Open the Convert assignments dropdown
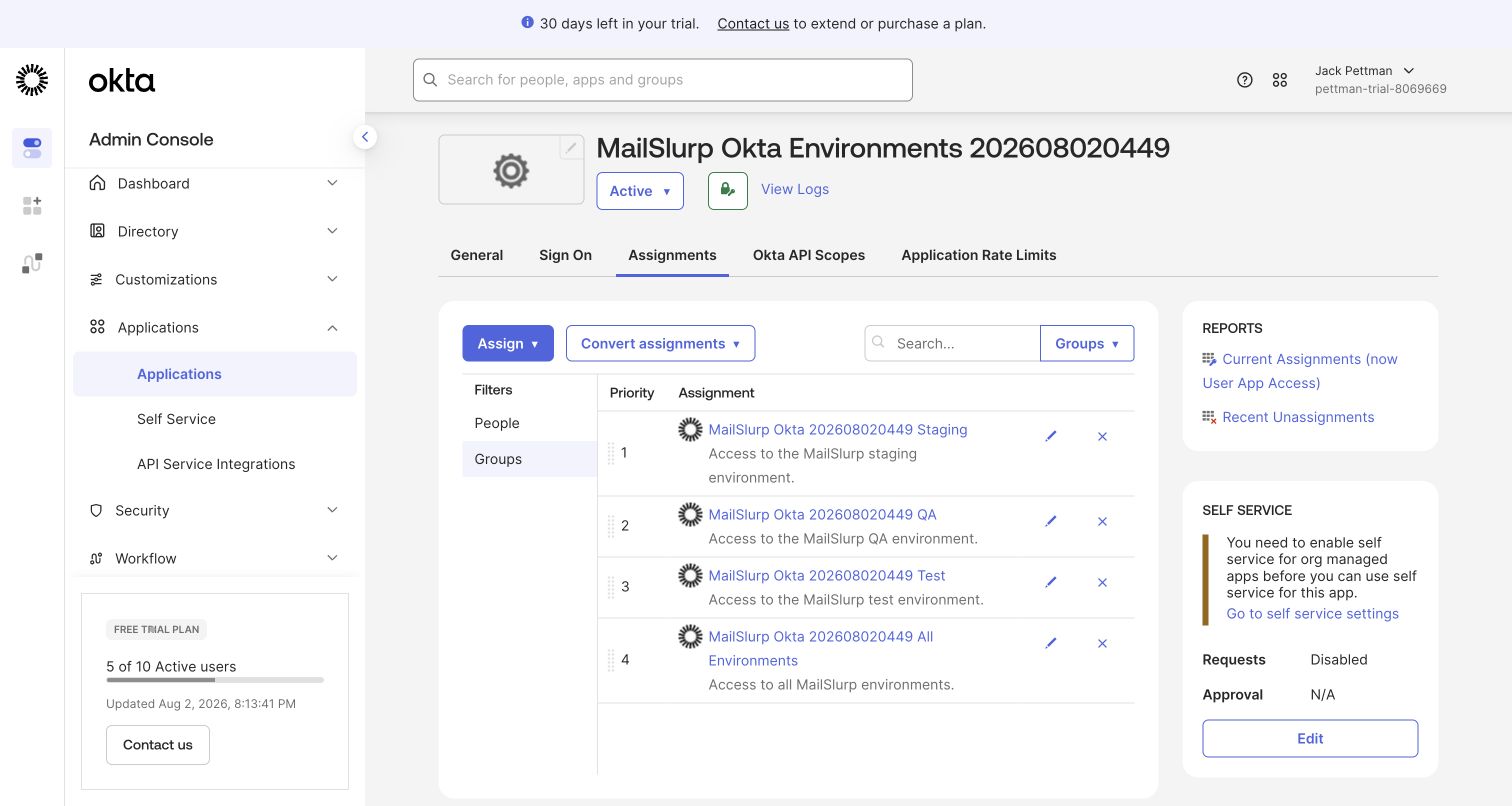1512x806 pixels. point(661,343)
